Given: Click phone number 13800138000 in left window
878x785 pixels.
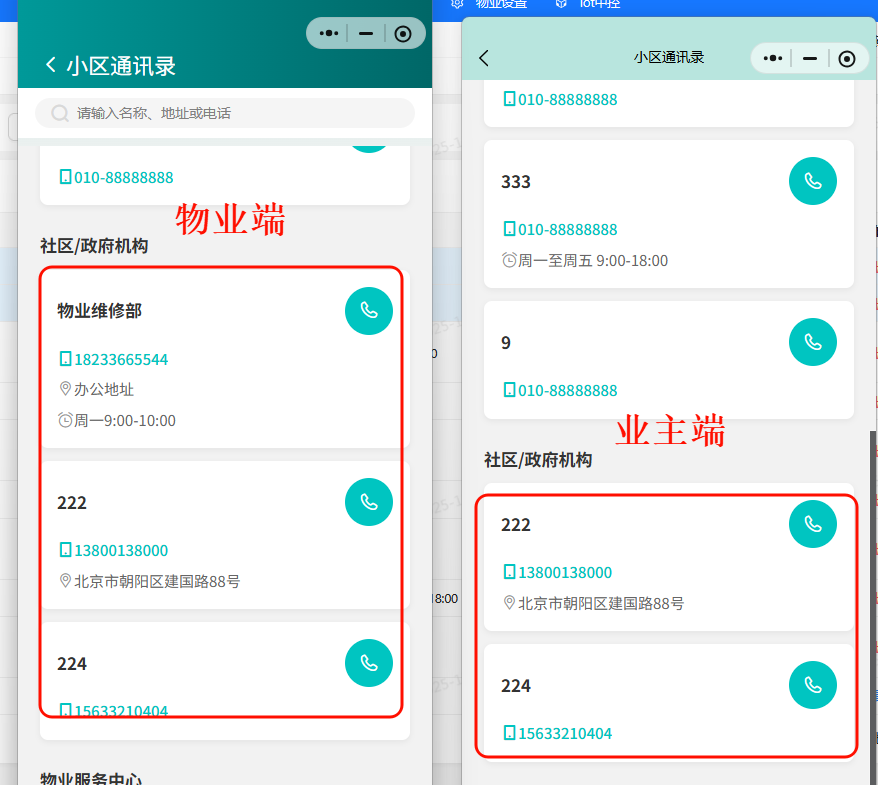Looking at the screenshot, I should [120, 550].
